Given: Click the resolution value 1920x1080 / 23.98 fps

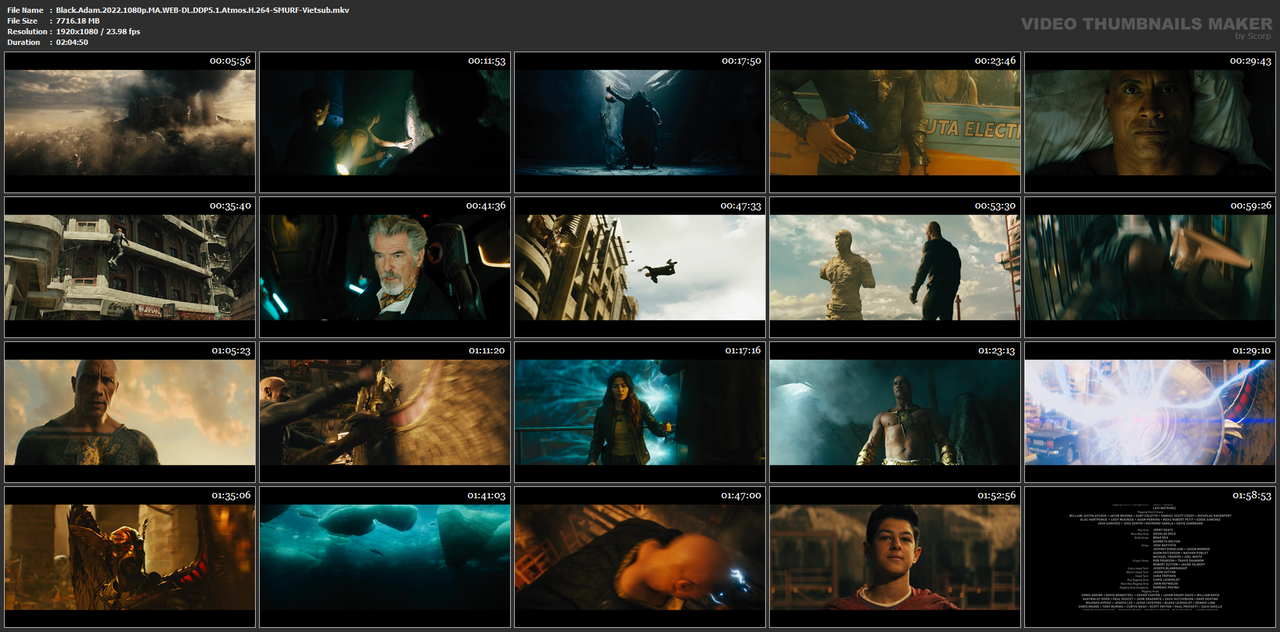Looking at the screenshot, I should [x=98, y=32].
